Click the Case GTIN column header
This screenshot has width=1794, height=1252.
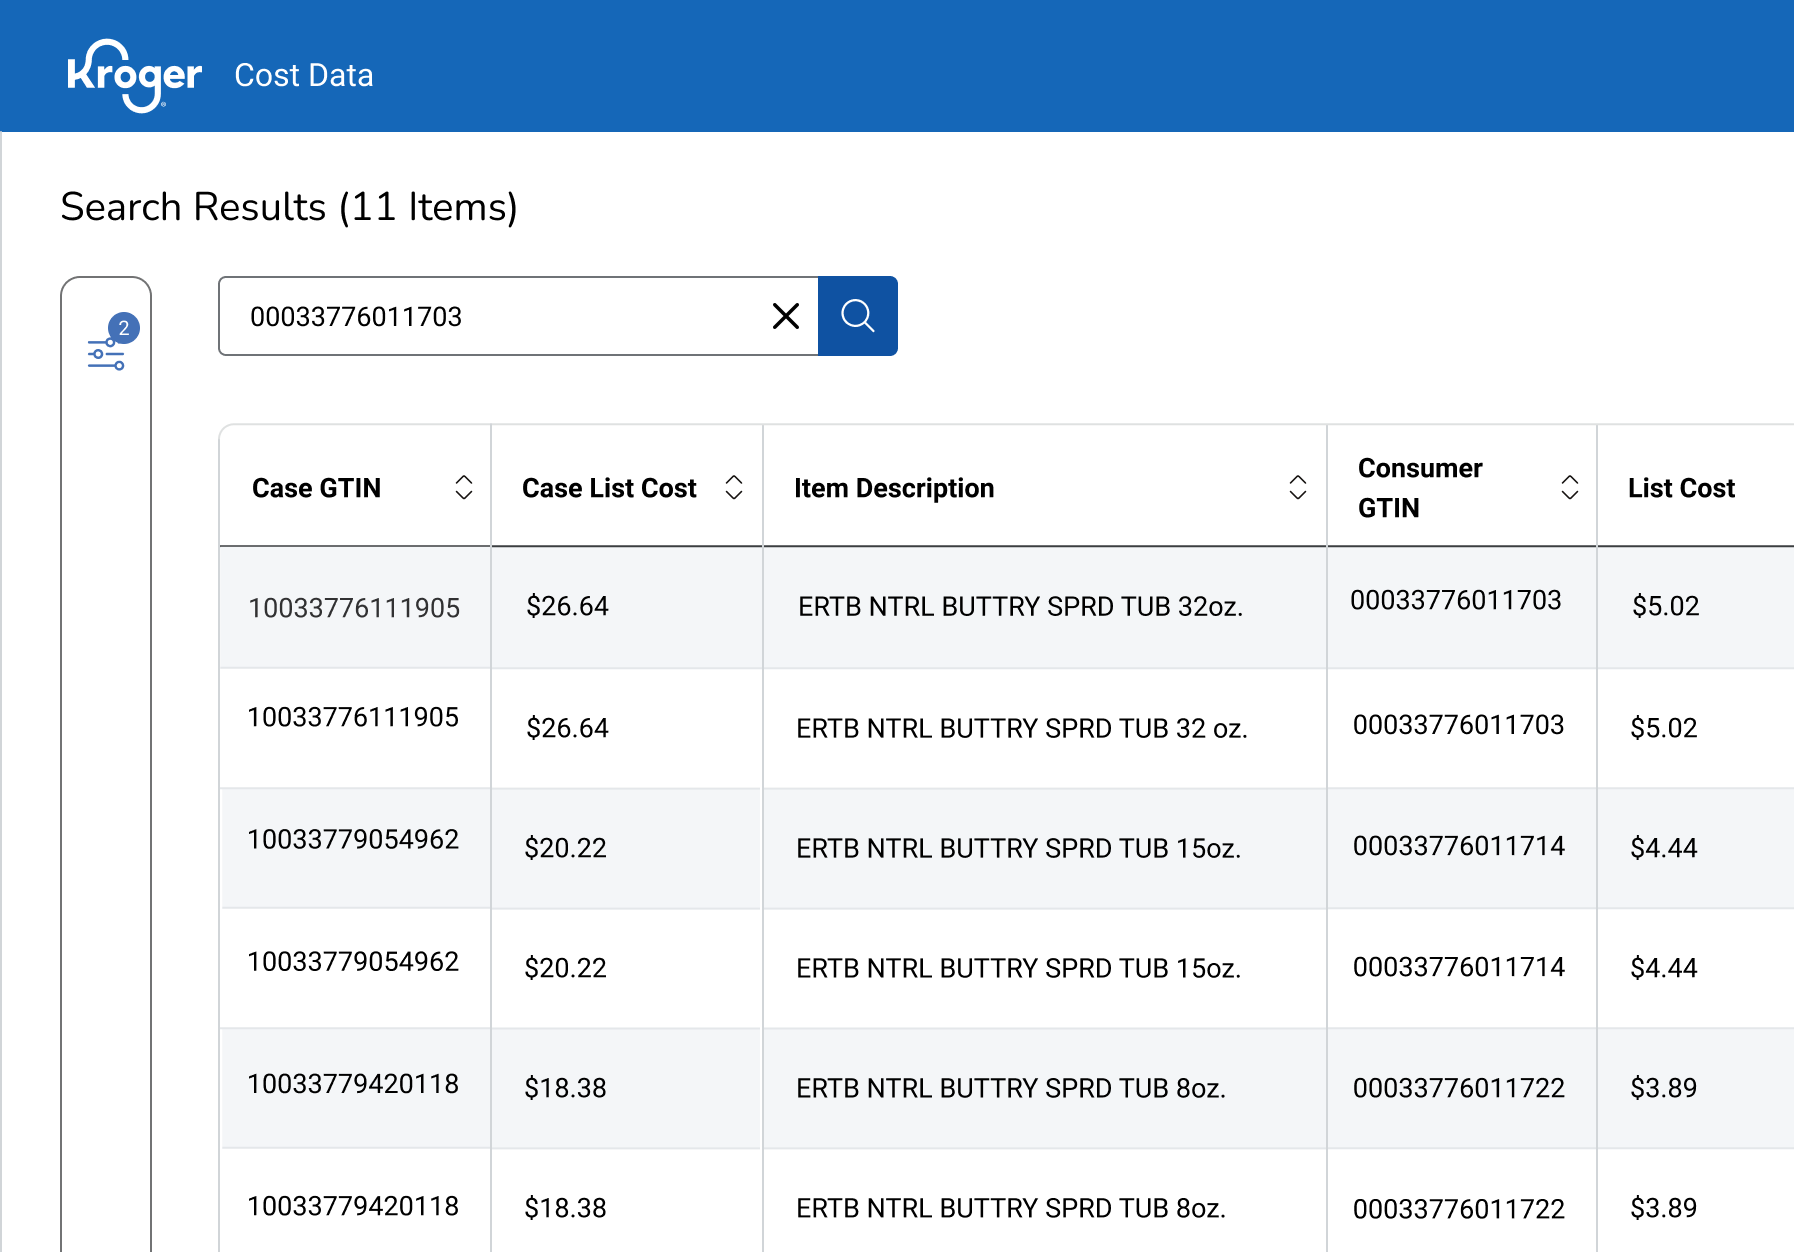click(x=316, y=488)
